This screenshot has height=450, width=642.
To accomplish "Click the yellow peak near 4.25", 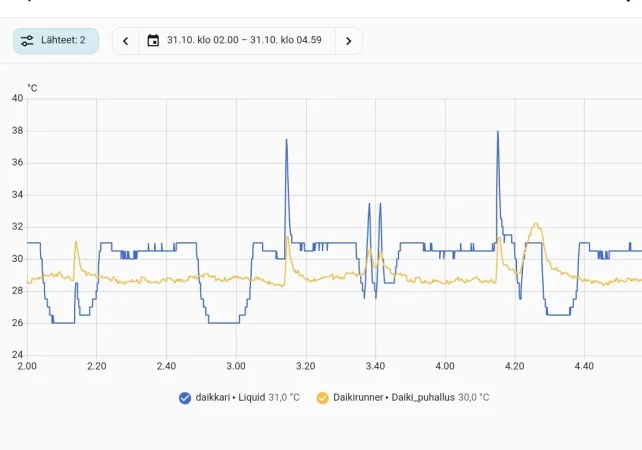I will (536, 224).
